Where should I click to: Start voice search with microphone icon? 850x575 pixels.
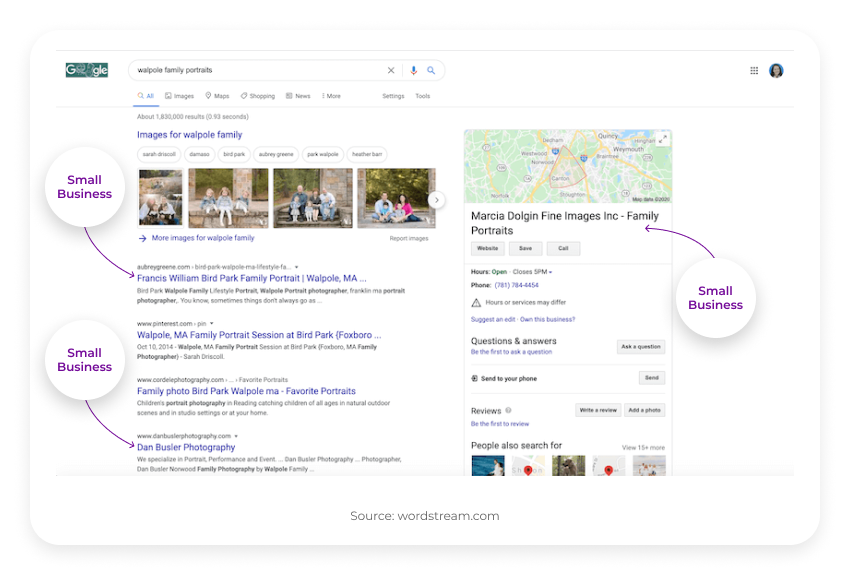coord(414,70)
